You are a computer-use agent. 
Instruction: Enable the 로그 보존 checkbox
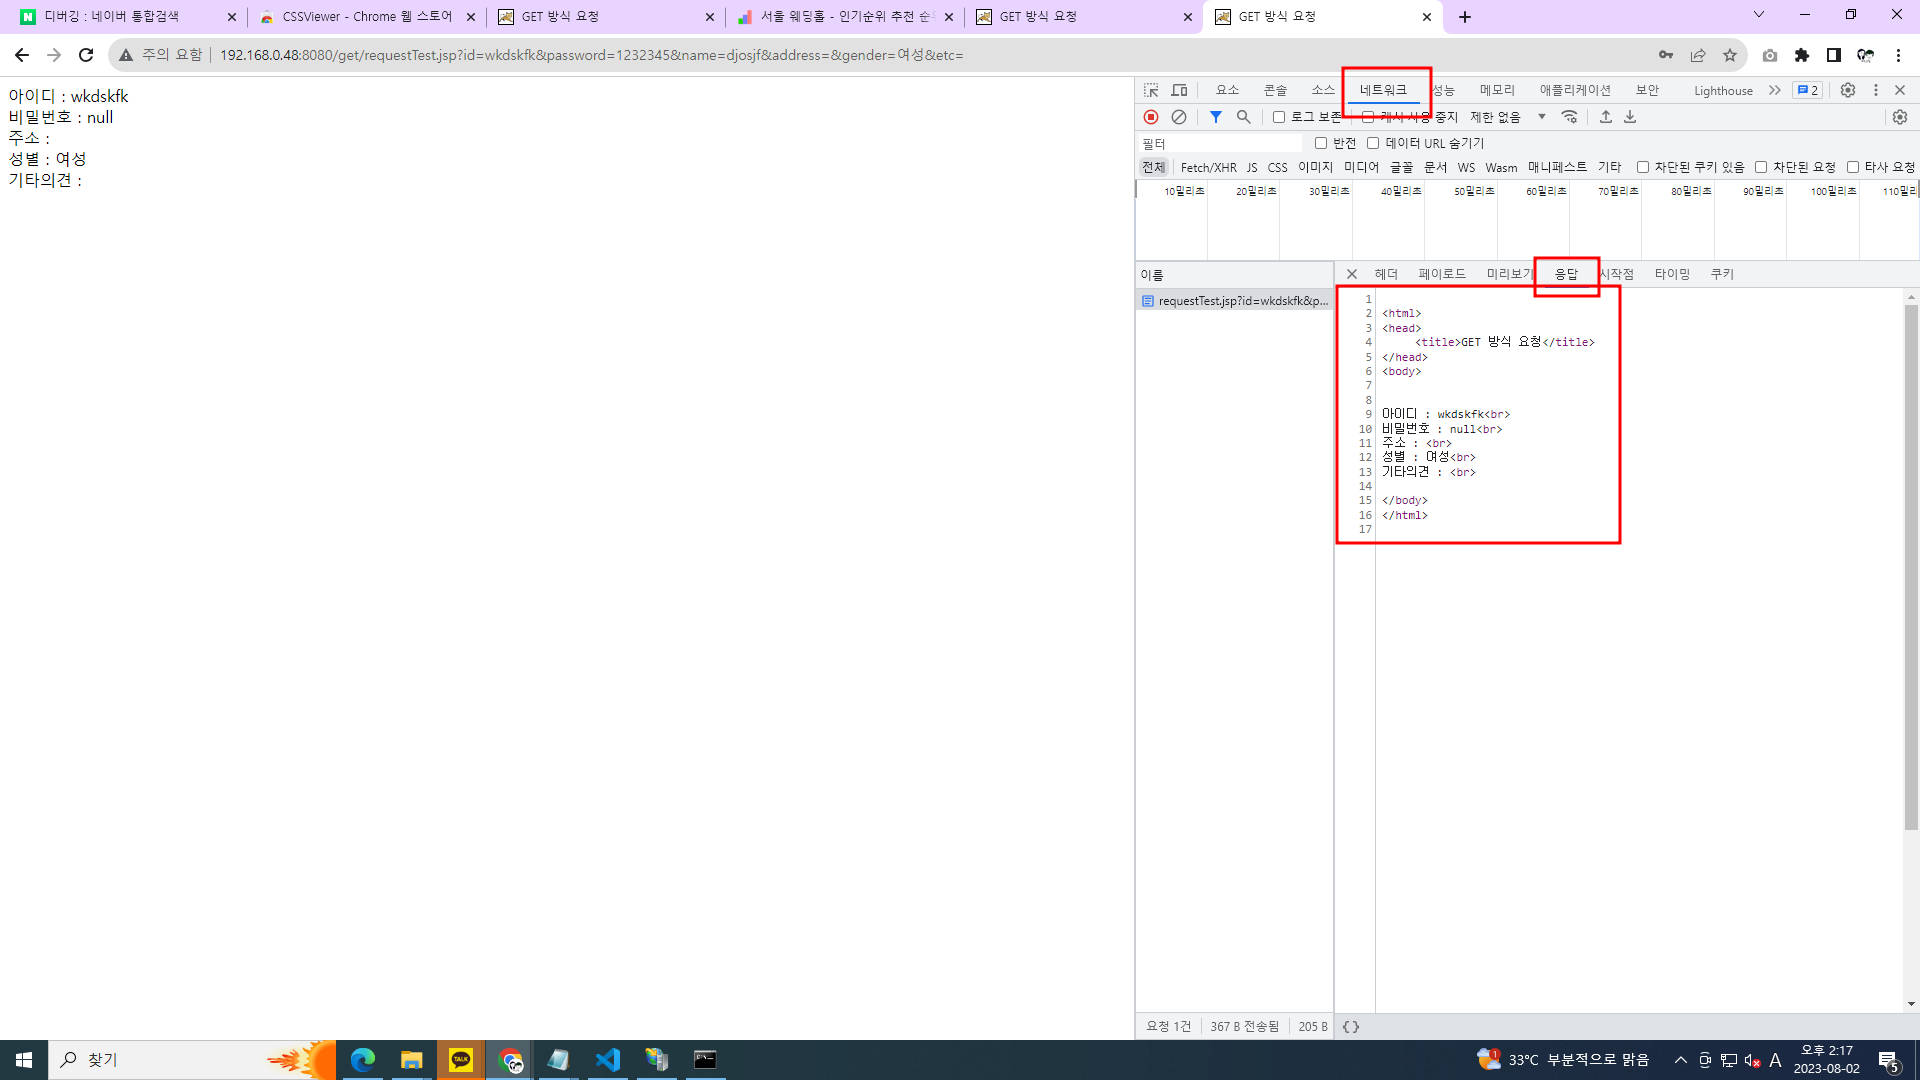click(x=1278, y=117)
